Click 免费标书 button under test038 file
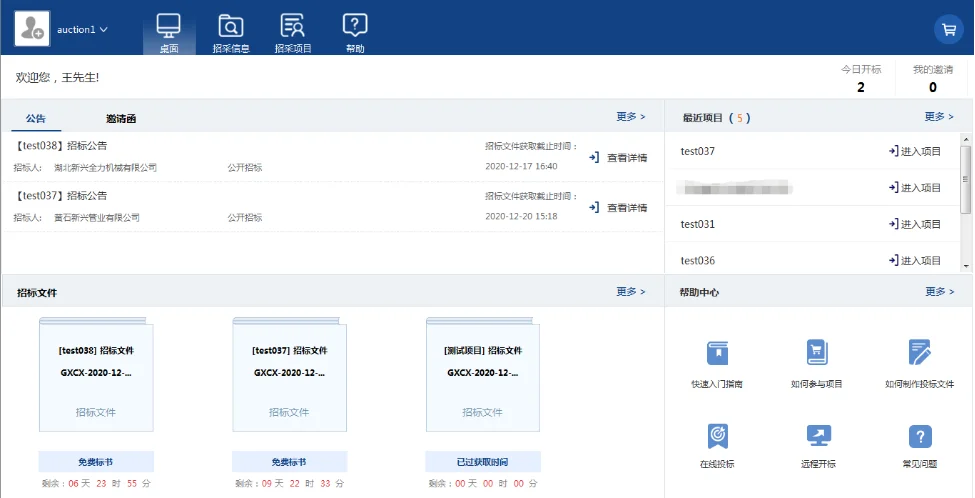The width and height of the screenshot is (975, 498). 96,462
